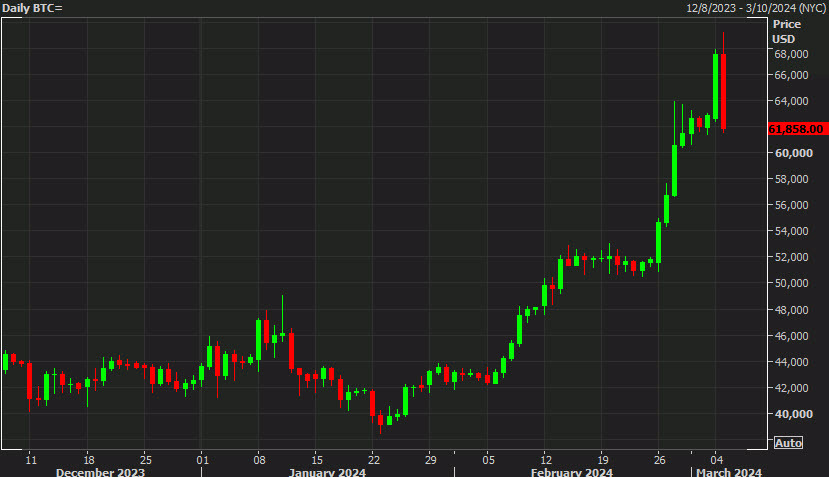The height and width of the screenshot is (477, 829).
Task: Click the 54,000 price axis label
Action: click(x=791, y=231)
